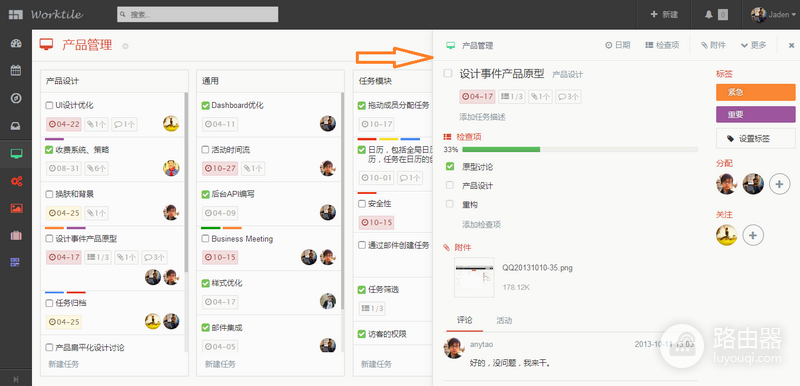Click 添加任务描述 link

[x=482, y=117]
